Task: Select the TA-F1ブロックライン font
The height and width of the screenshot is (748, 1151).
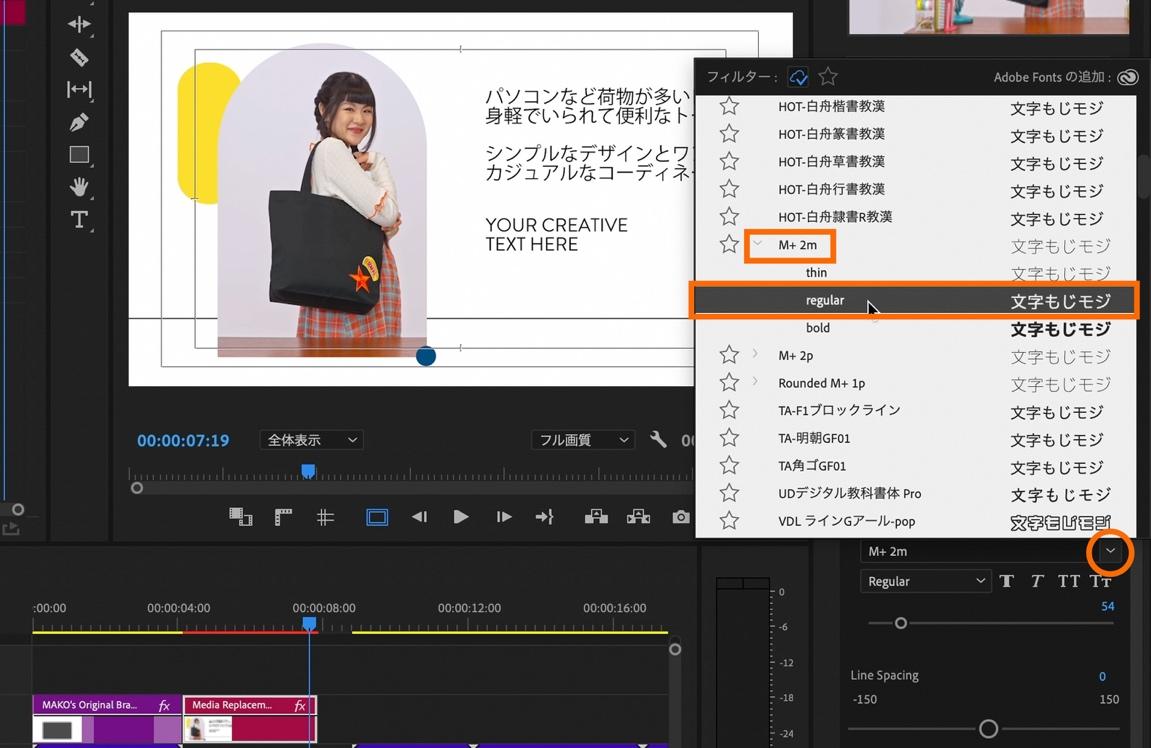Action: click(x=915, y=410)
